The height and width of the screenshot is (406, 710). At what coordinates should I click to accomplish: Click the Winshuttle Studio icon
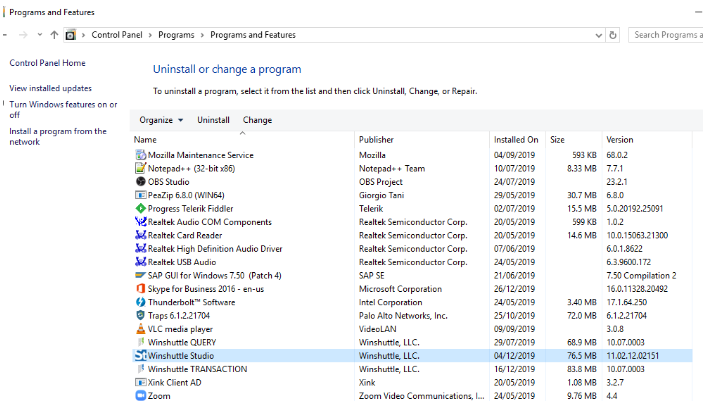pyautogui.click(x=140, y=355)
